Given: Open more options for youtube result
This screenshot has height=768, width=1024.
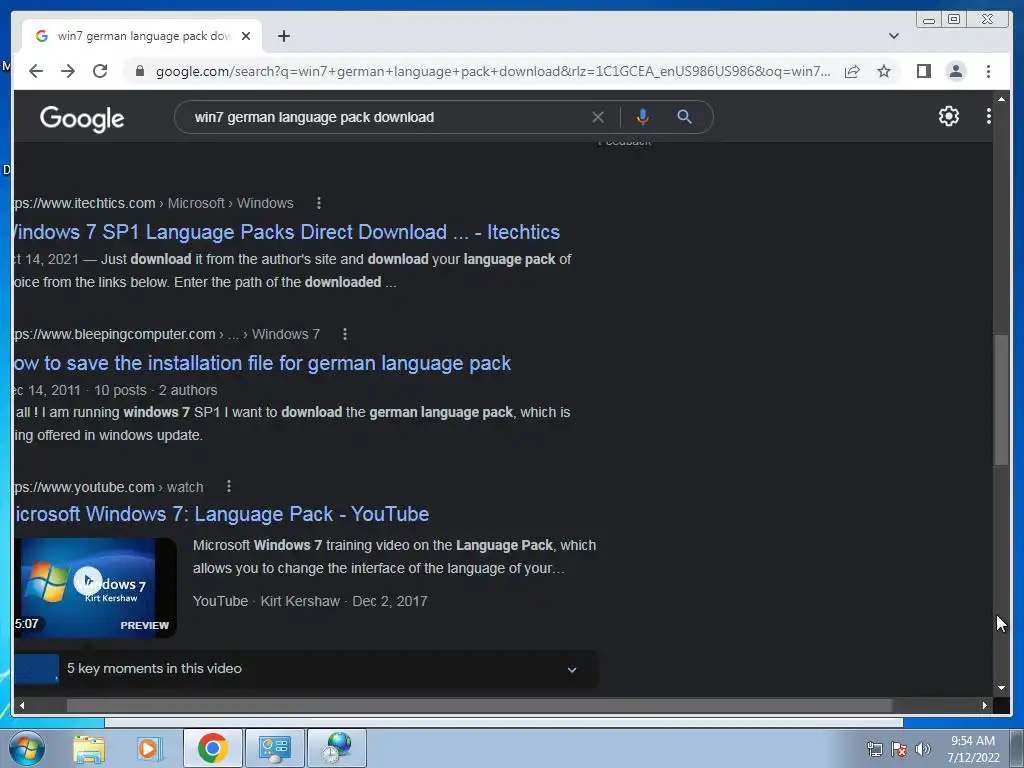Looking at the screenshot, I should tap(229, 487).
